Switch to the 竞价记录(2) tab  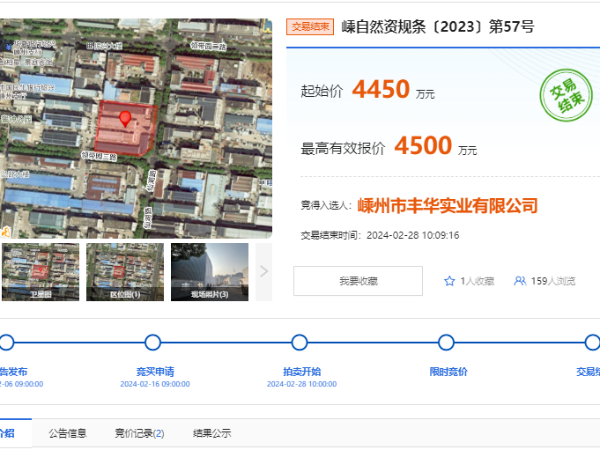point(139,433)
